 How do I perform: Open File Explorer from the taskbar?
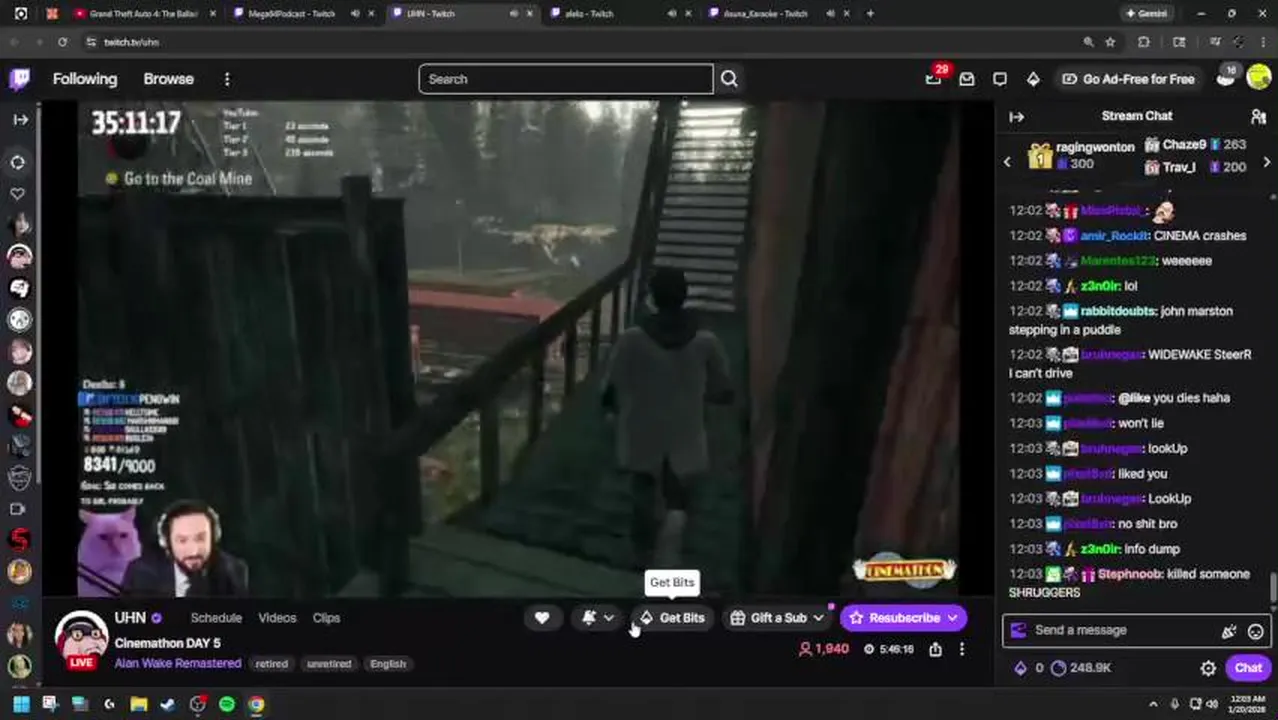click(x=139, y=704)
